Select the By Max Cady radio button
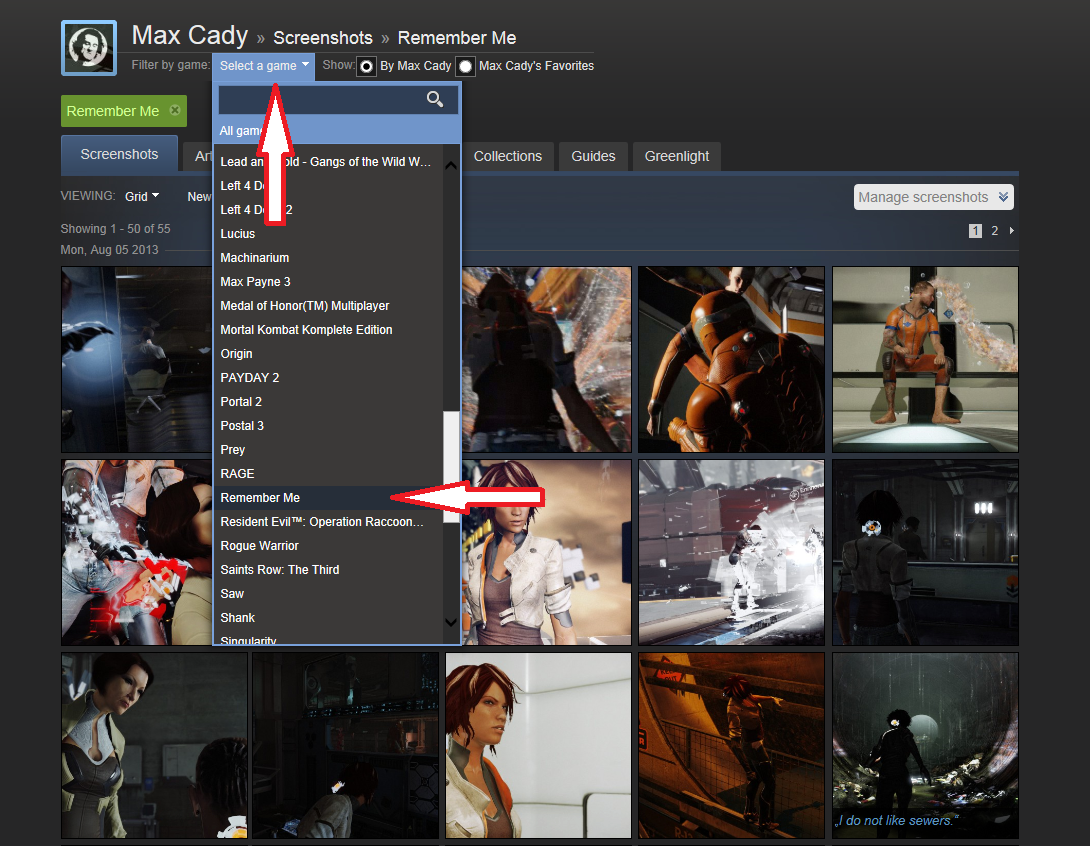The height and width of the screenshot is (846, 1090). [366, 66]
